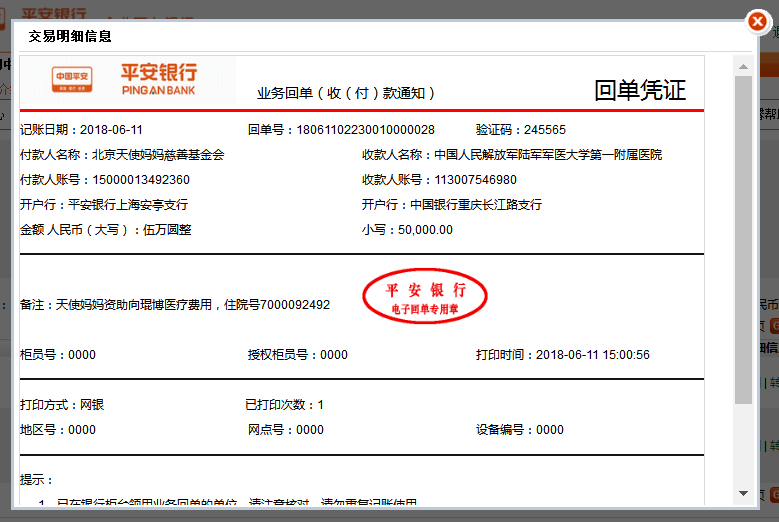Click the 网点号 0000 field
This screenshot has height=522, width=779.
(286, 430)
